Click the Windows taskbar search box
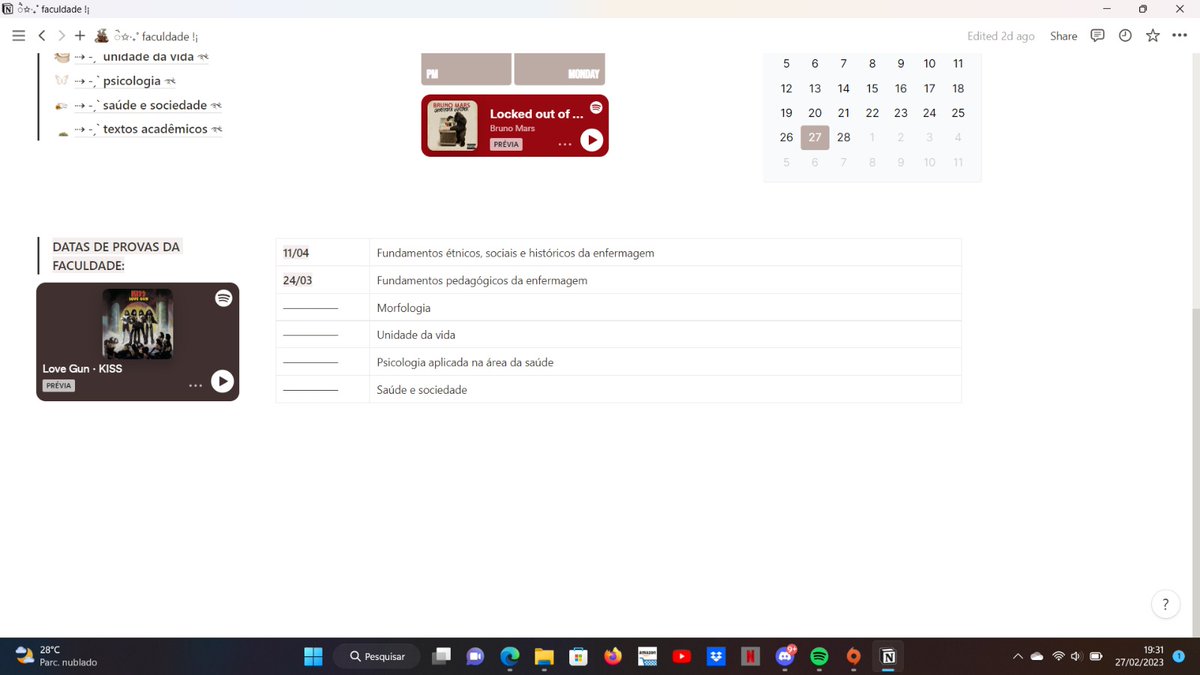 click(x=377, y=656)
